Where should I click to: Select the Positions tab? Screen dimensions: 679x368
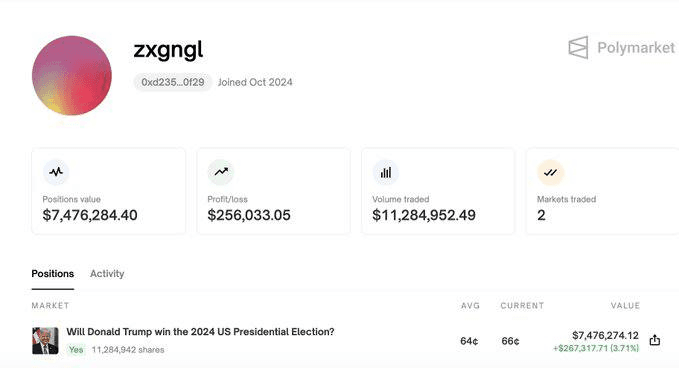click(x=52, y=274)
